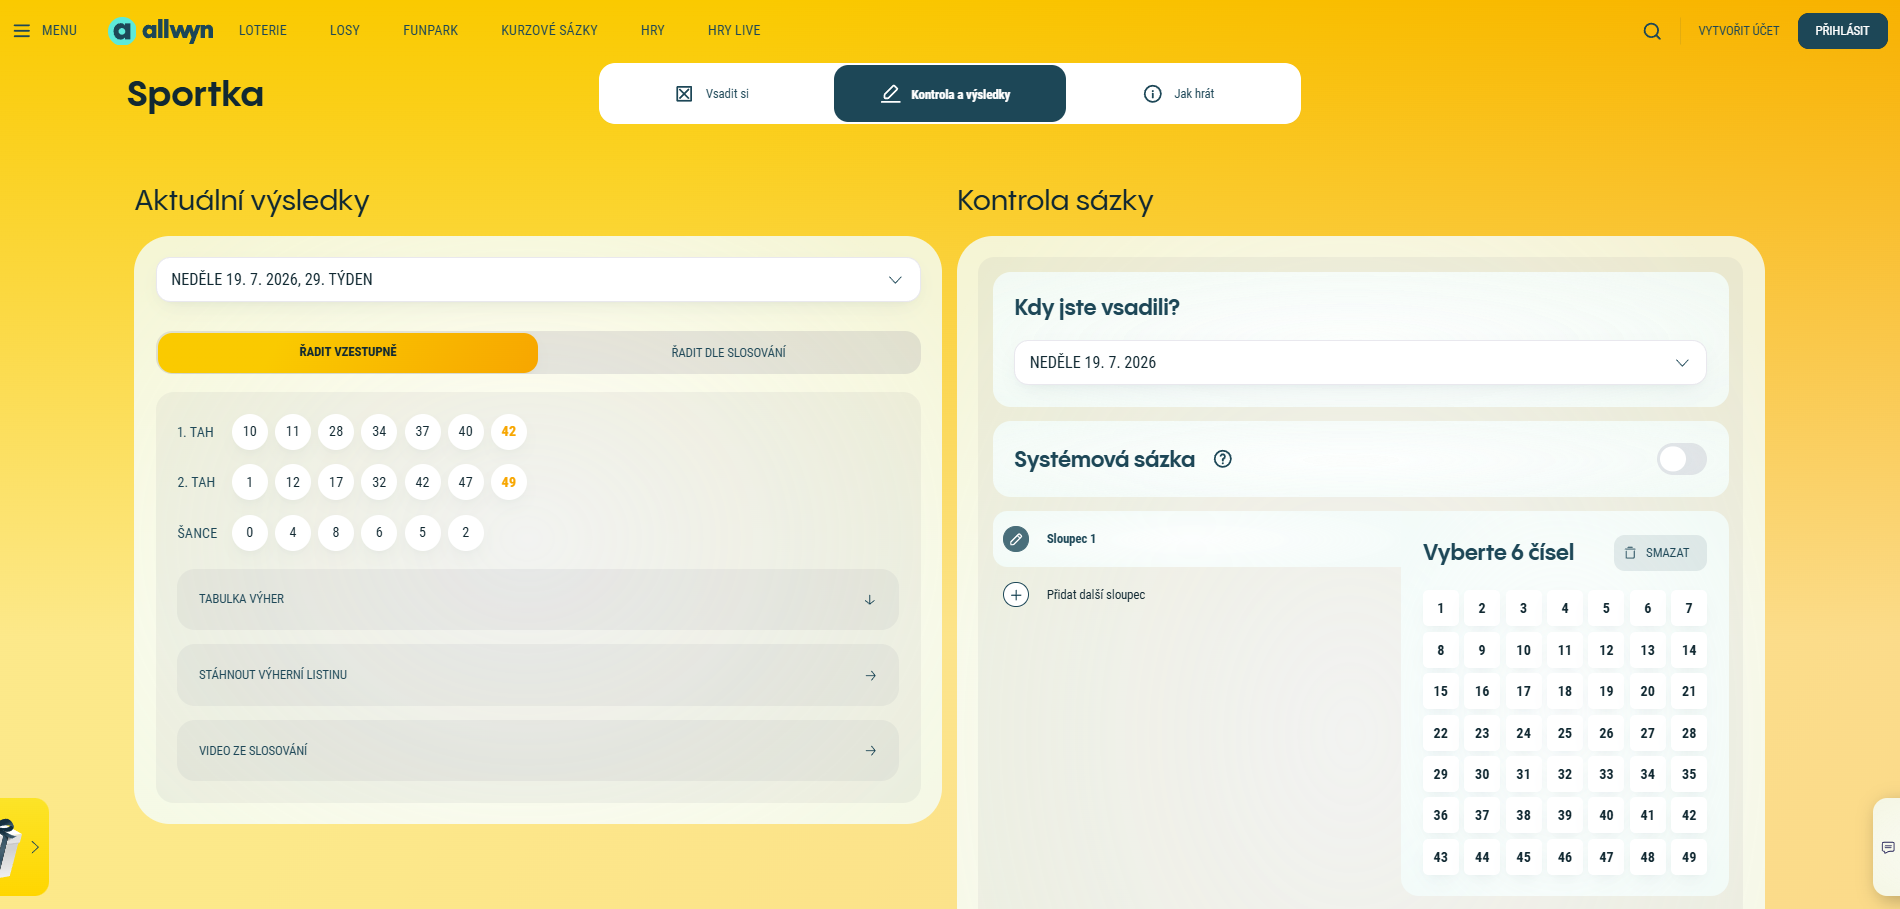
Task: Select number 36 in the number grid
Action: coord(1441,815)
